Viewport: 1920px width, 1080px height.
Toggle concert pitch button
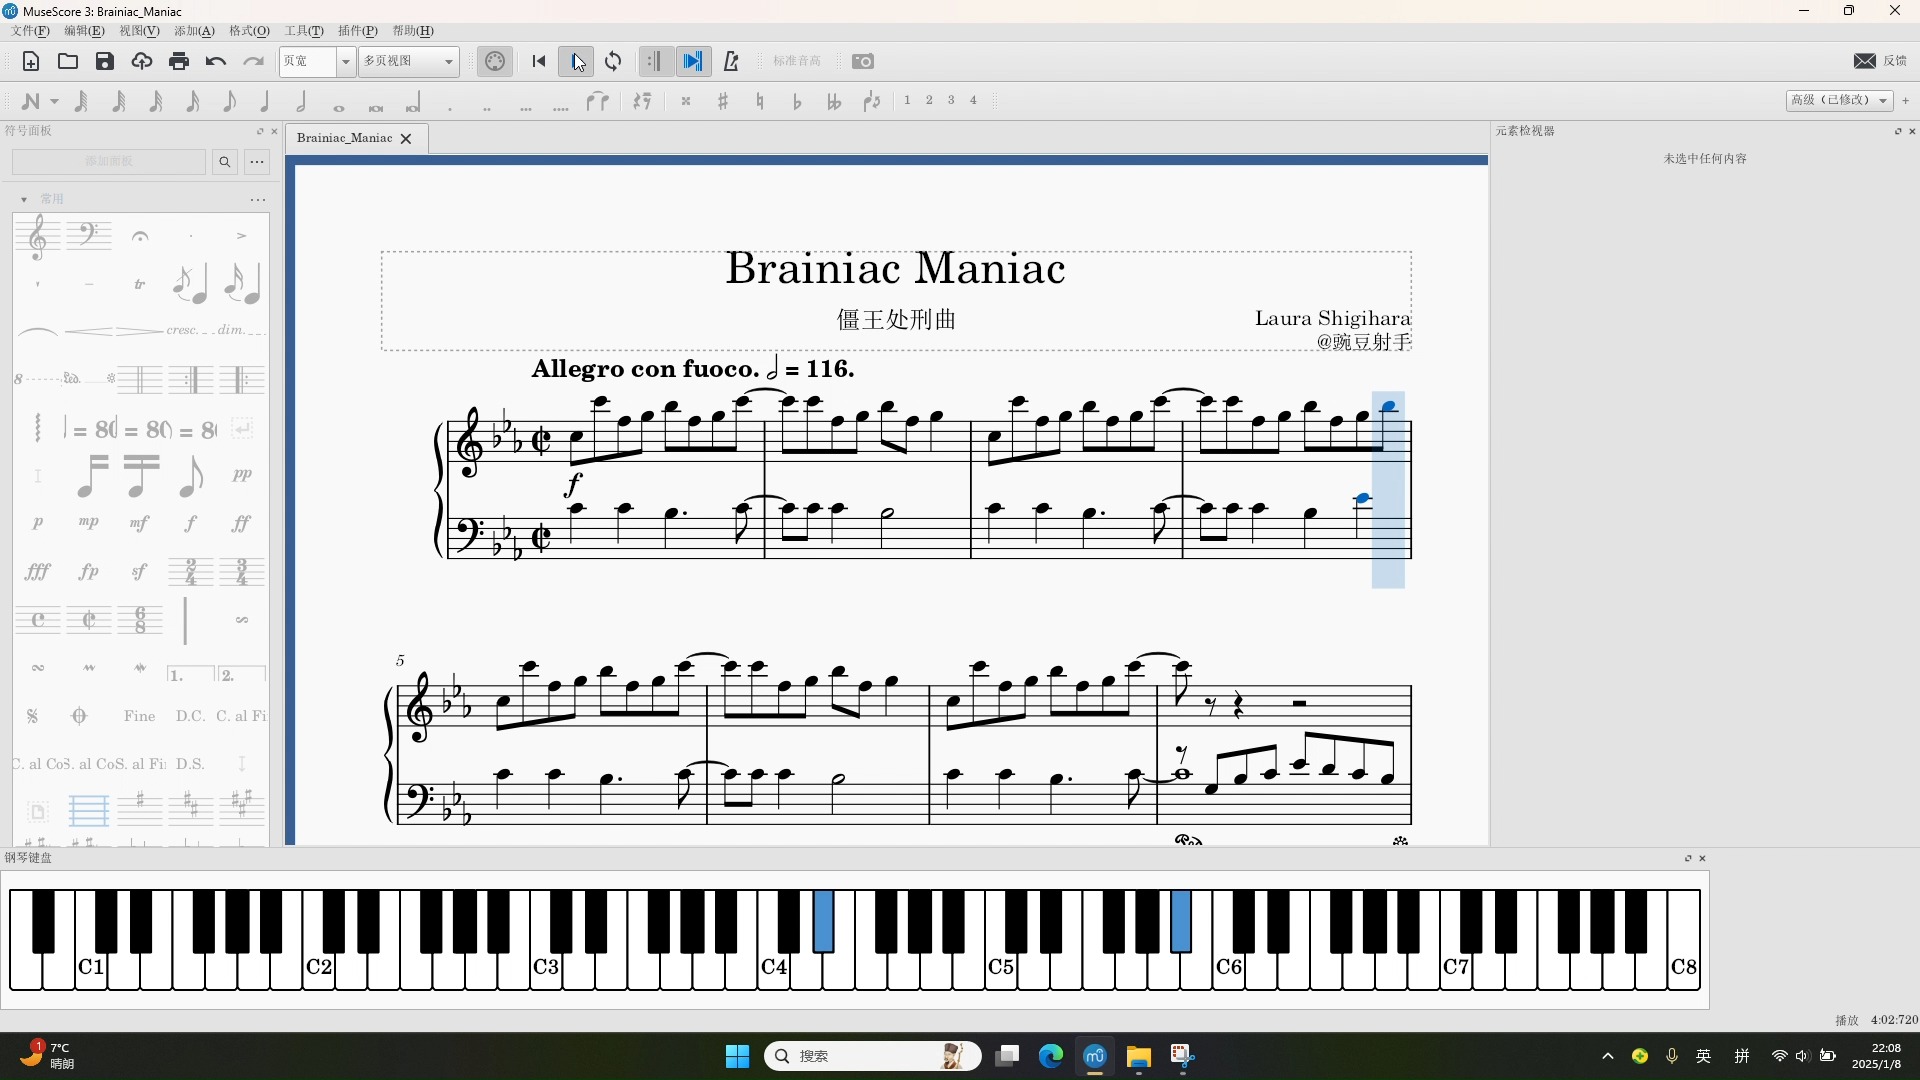797,62
